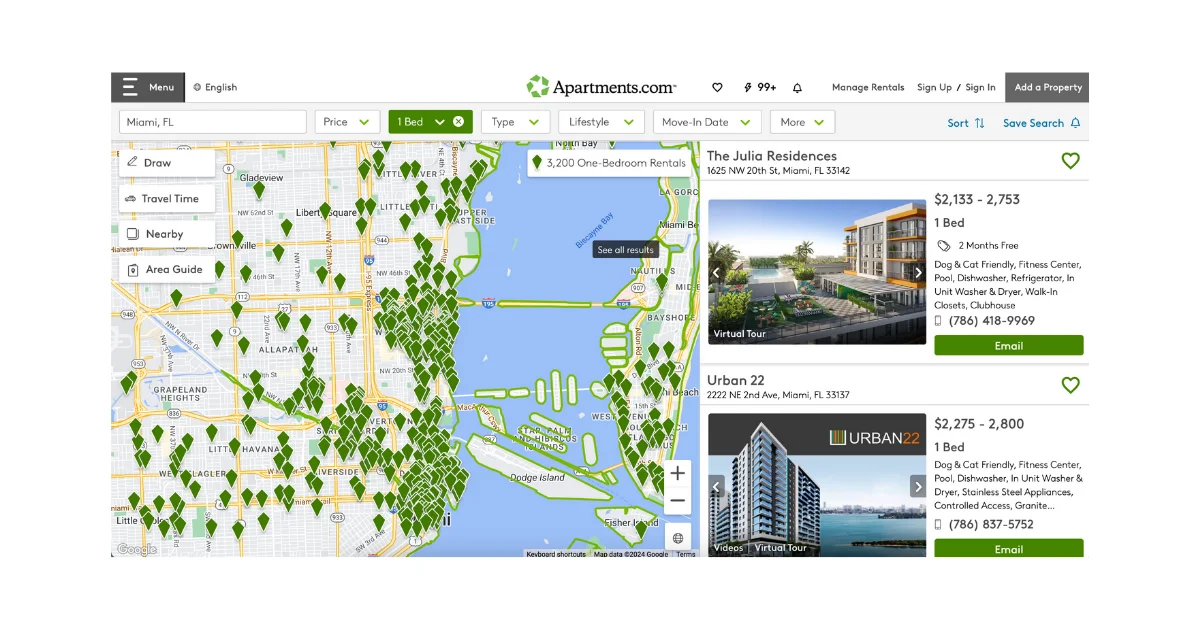Viewport: 1200px width, 630px height.
Task: Open Travel Time car tool
Action: point(166,199)
